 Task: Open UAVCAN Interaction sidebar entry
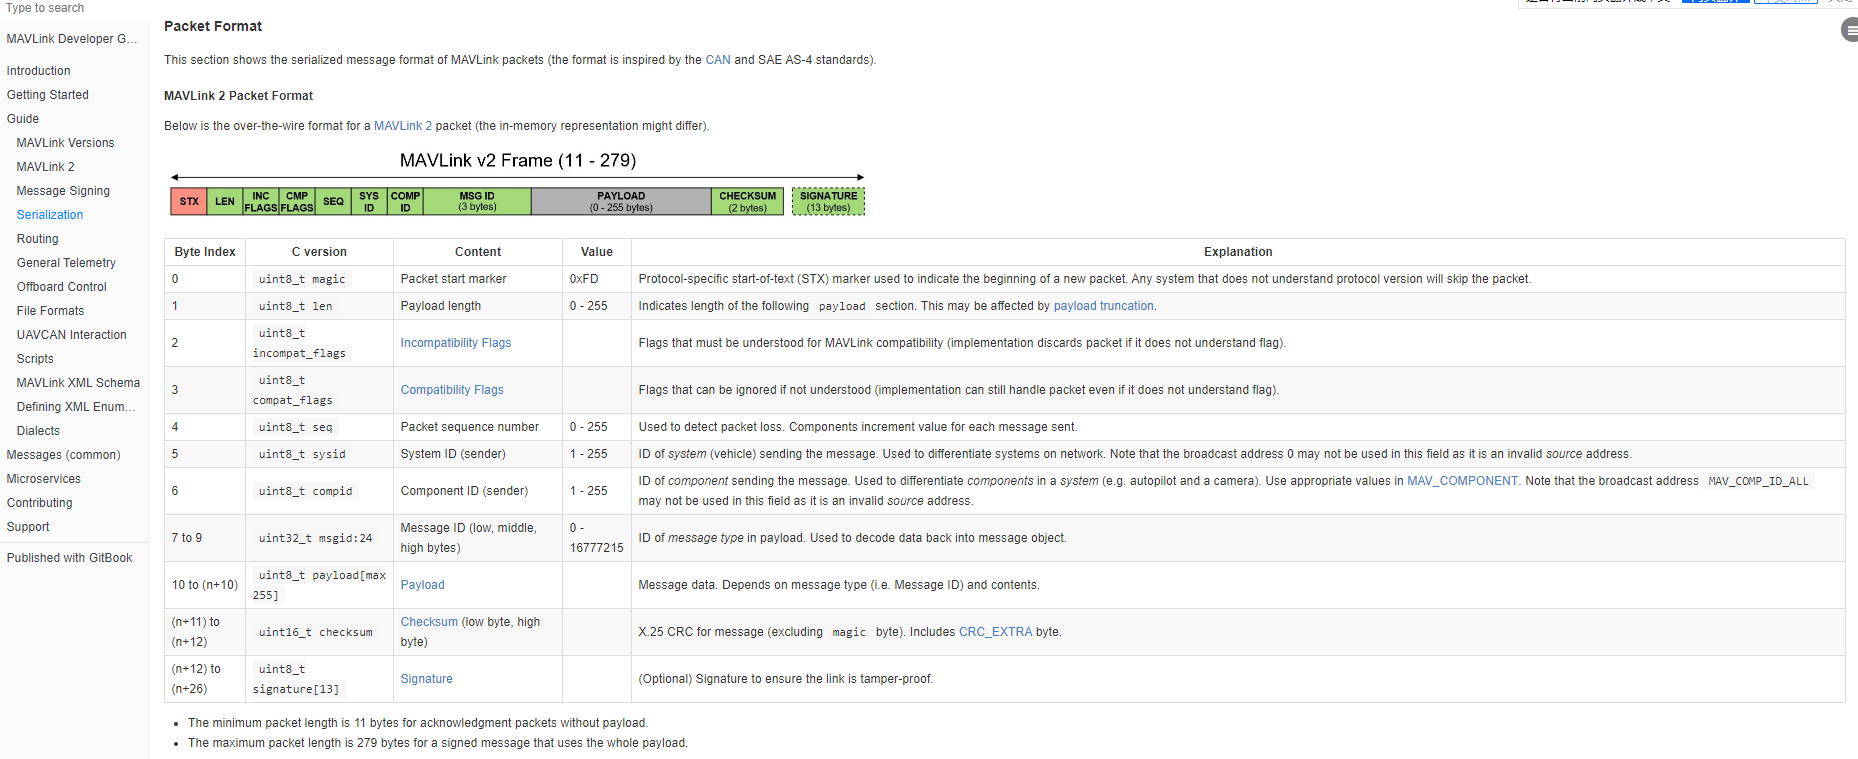pyautogui.click(x=72, y=335)
